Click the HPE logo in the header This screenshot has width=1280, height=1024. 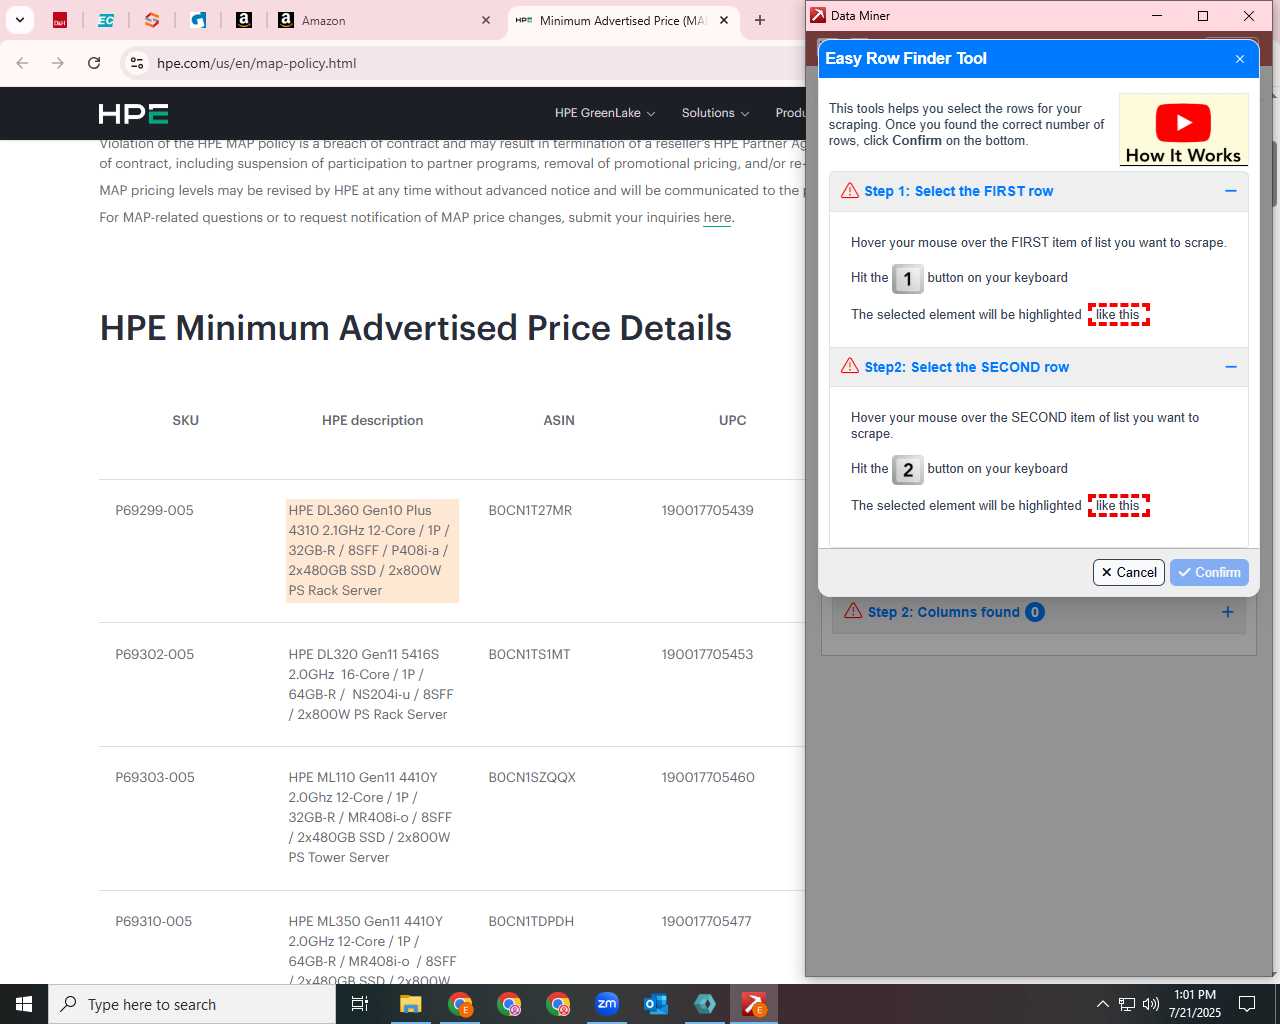[133, 113]
